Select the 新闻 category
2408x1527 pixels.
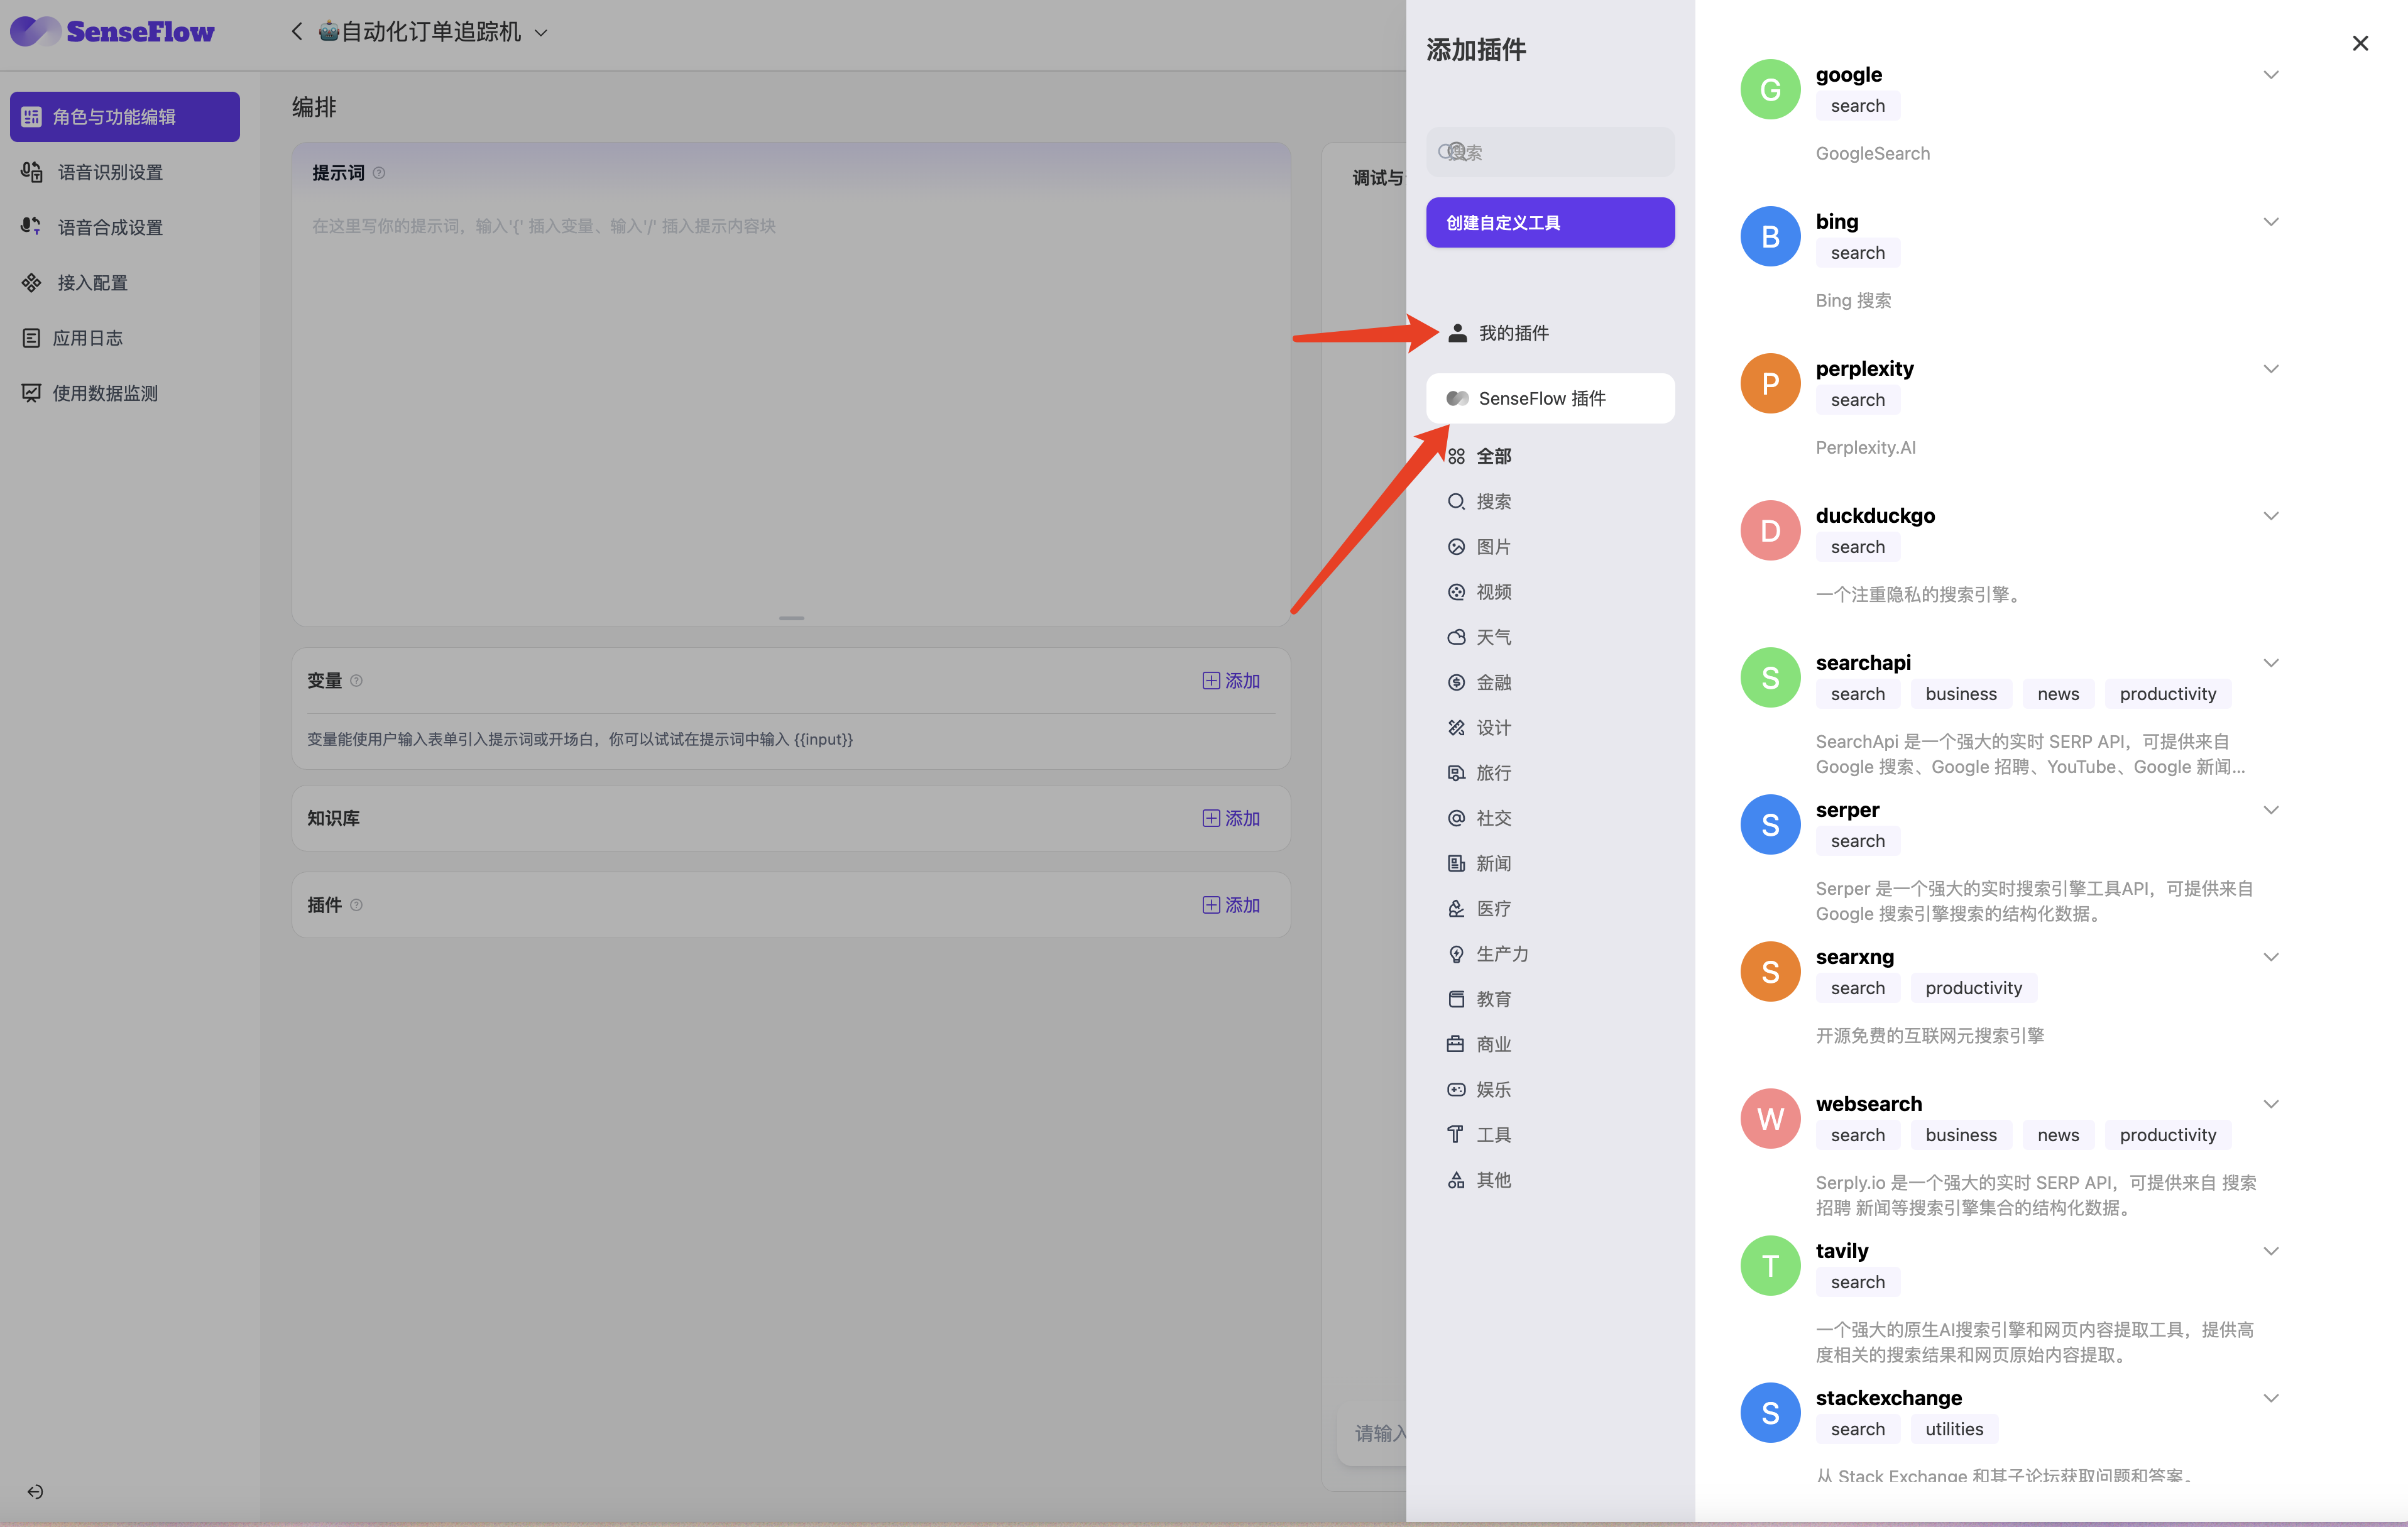[x=1479, y=863]
